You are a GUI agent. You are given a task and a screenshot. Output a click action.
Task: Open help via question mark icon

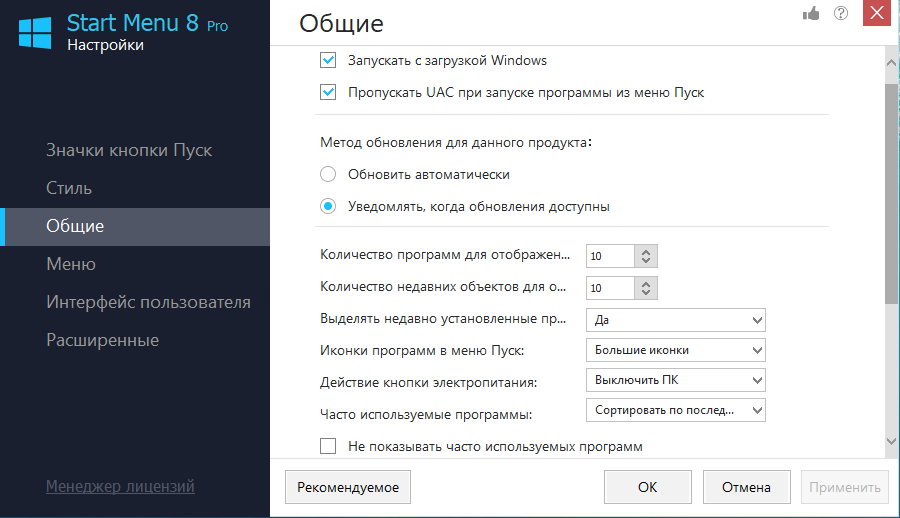(x=841, y=13)
